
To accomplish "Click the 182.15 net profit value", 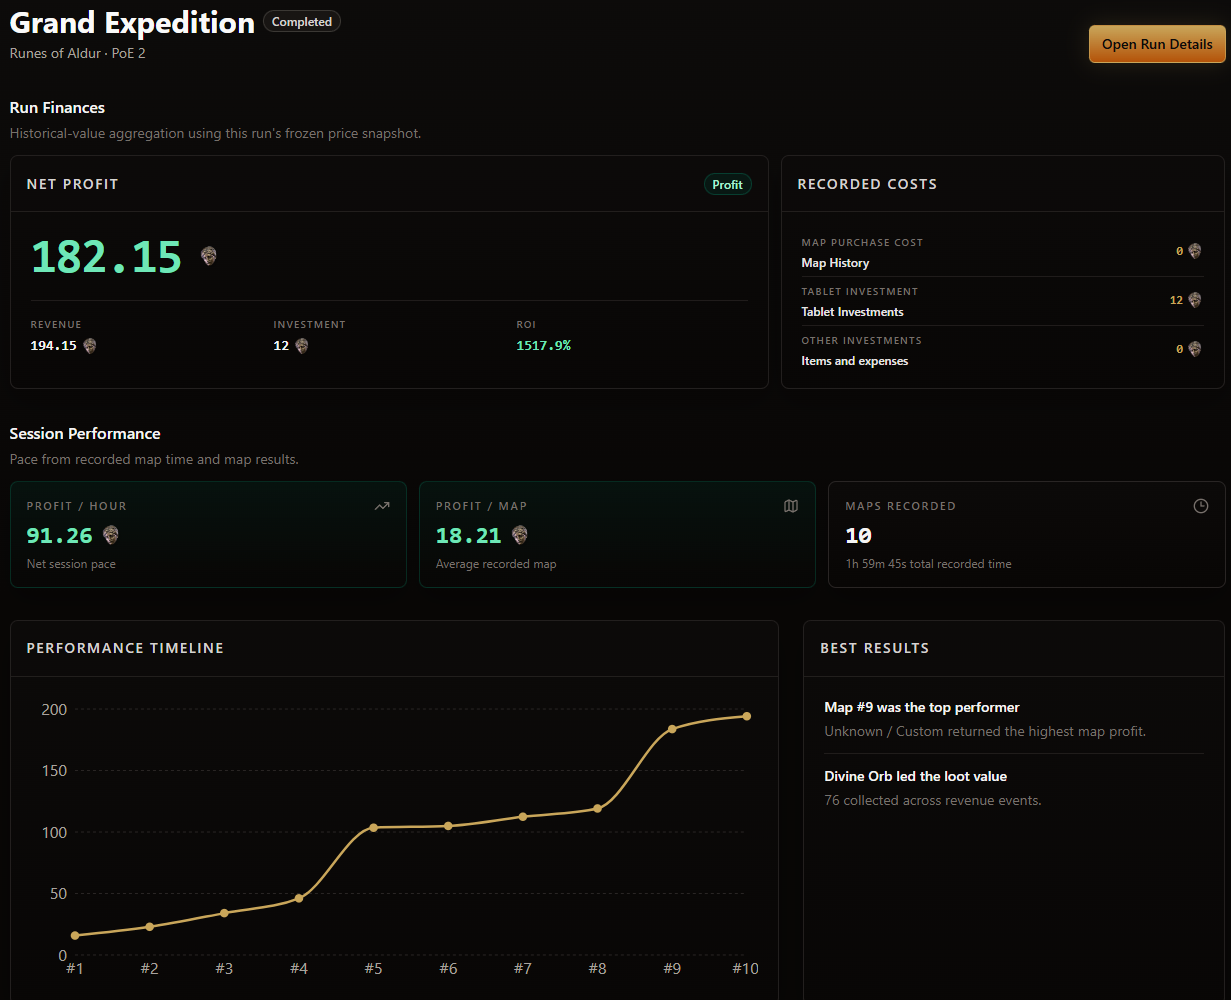I will (107, 257).
